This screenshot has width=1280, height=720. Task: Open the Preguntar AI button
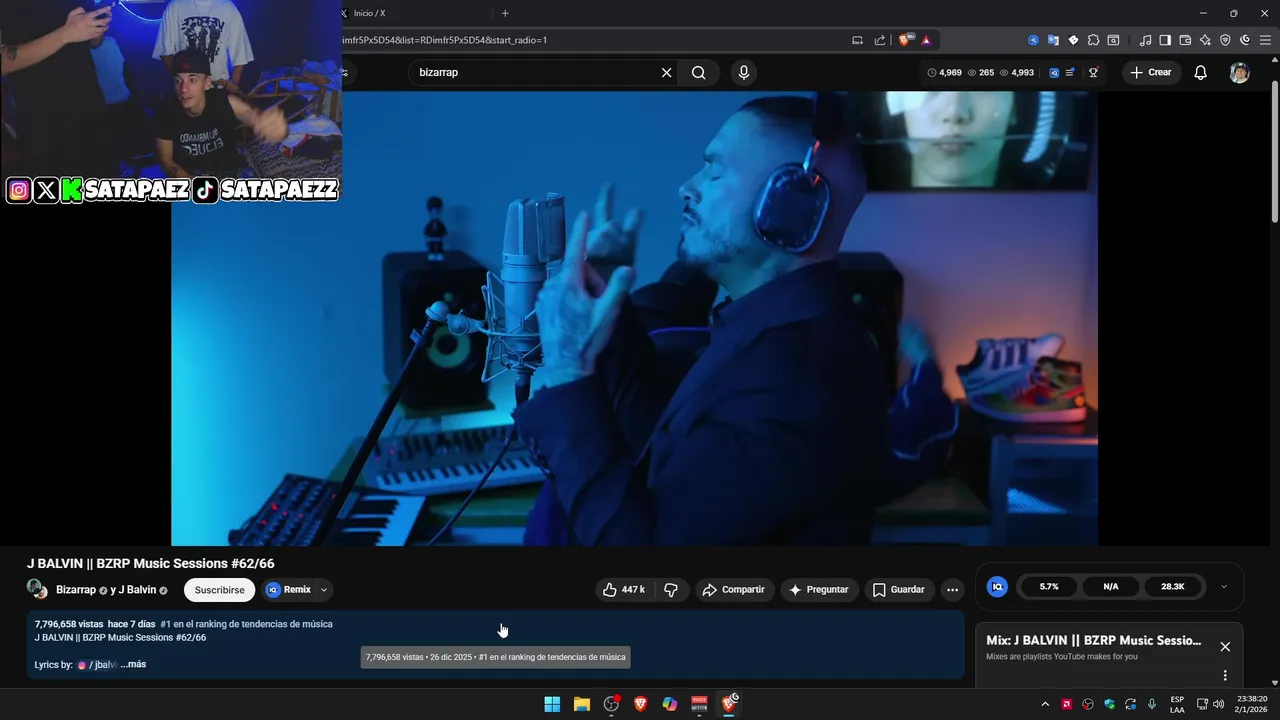(x=819, y=590)
